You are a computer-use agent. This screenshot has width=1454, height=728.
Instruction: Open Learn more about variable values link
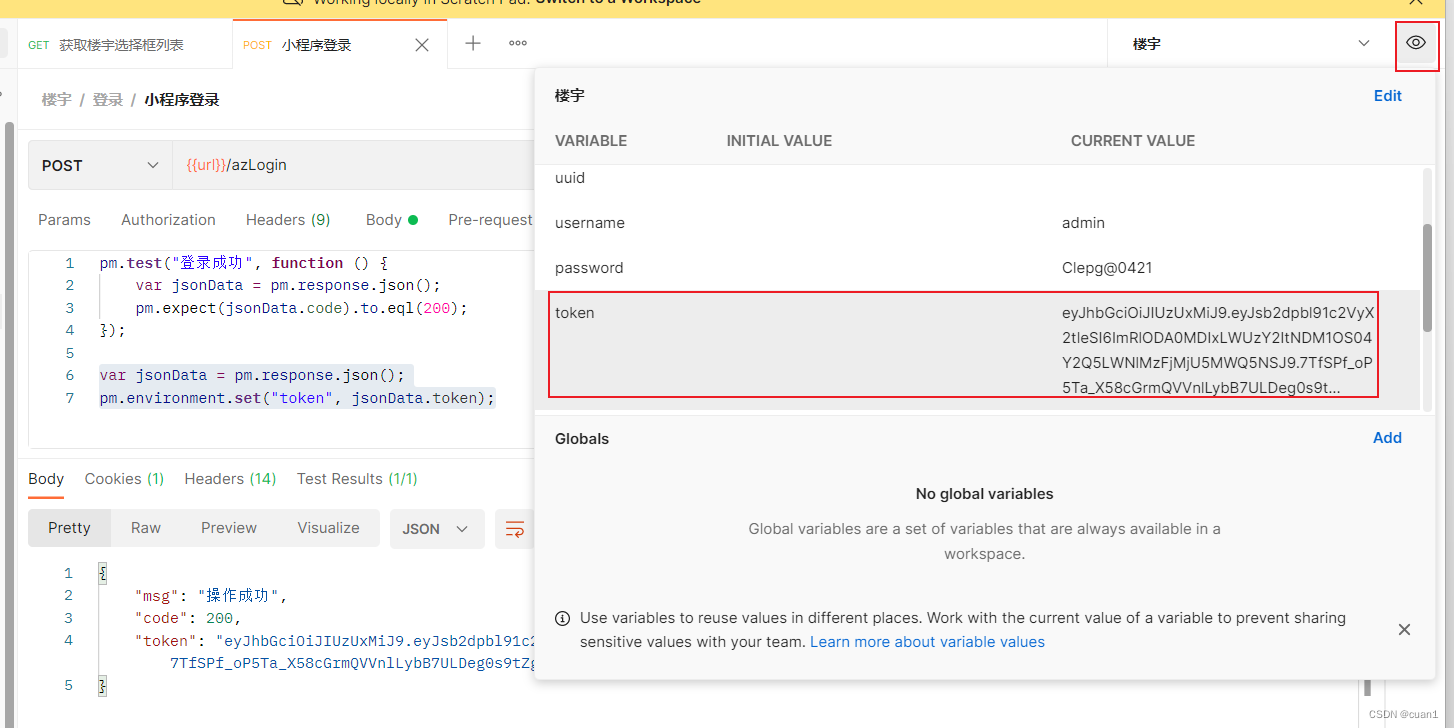click(x=927, y=642)
